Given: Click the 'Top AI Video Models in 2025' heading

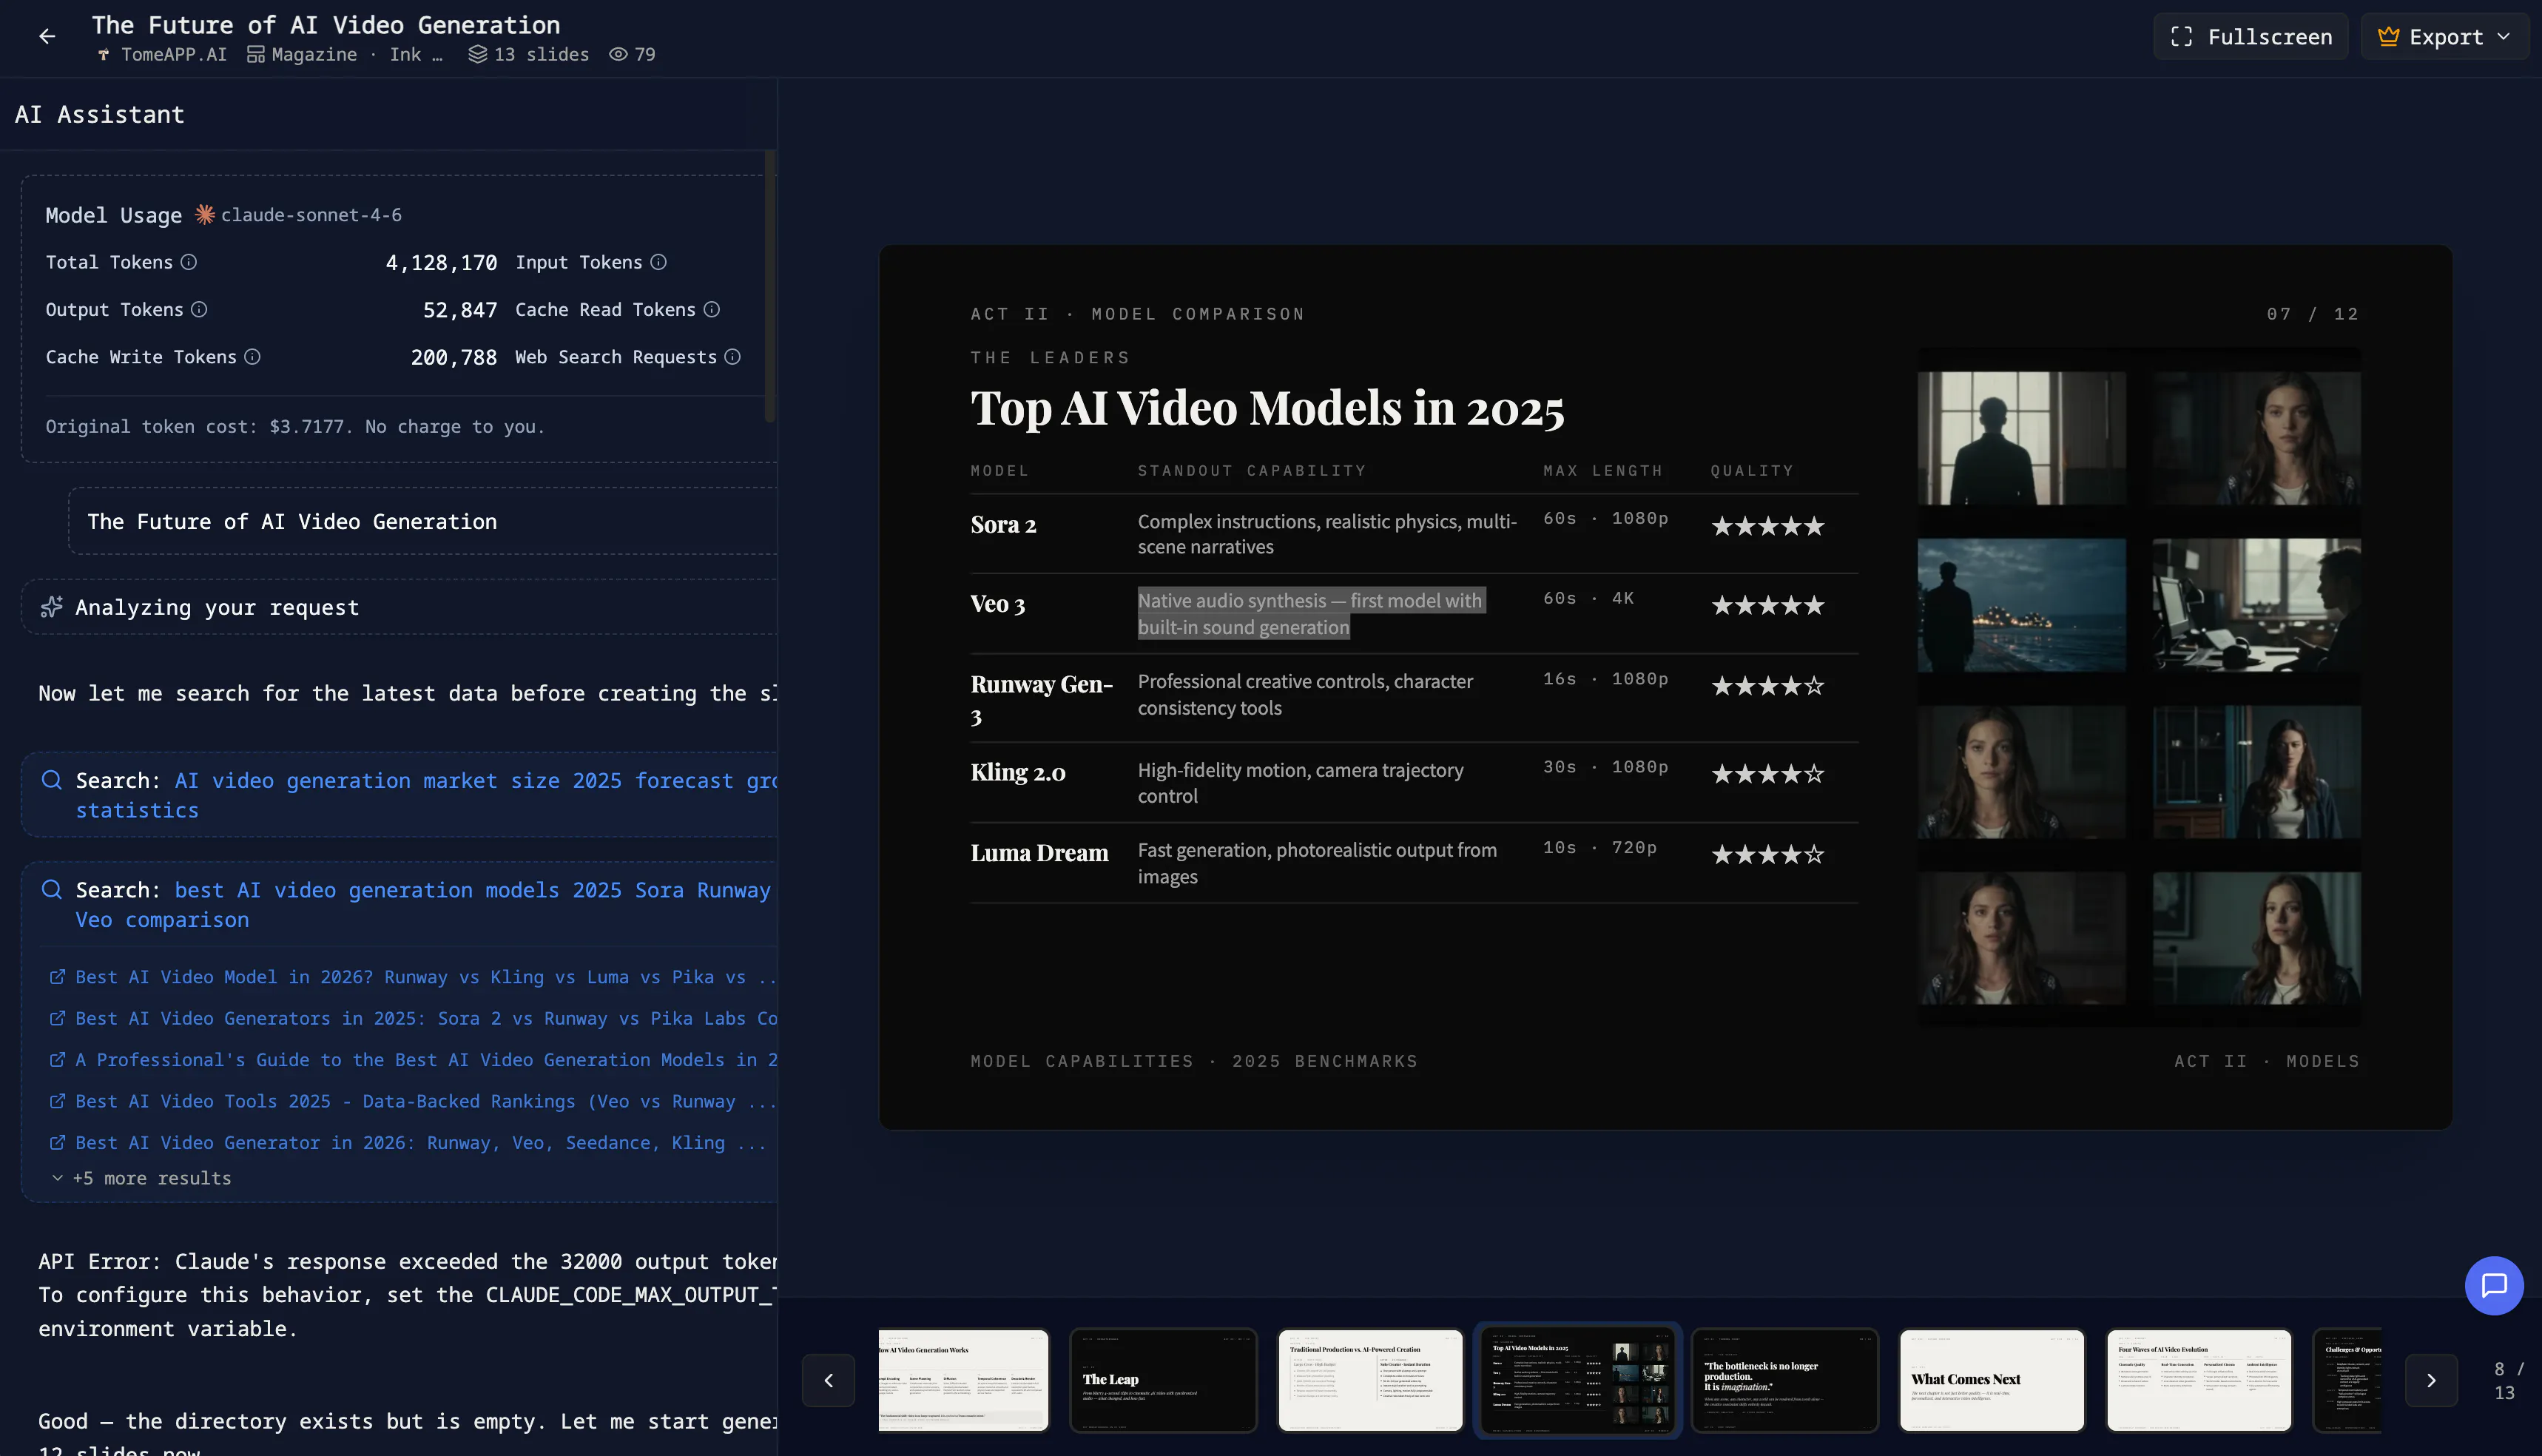Looking at the screenshot, I should coord(1267,408).
